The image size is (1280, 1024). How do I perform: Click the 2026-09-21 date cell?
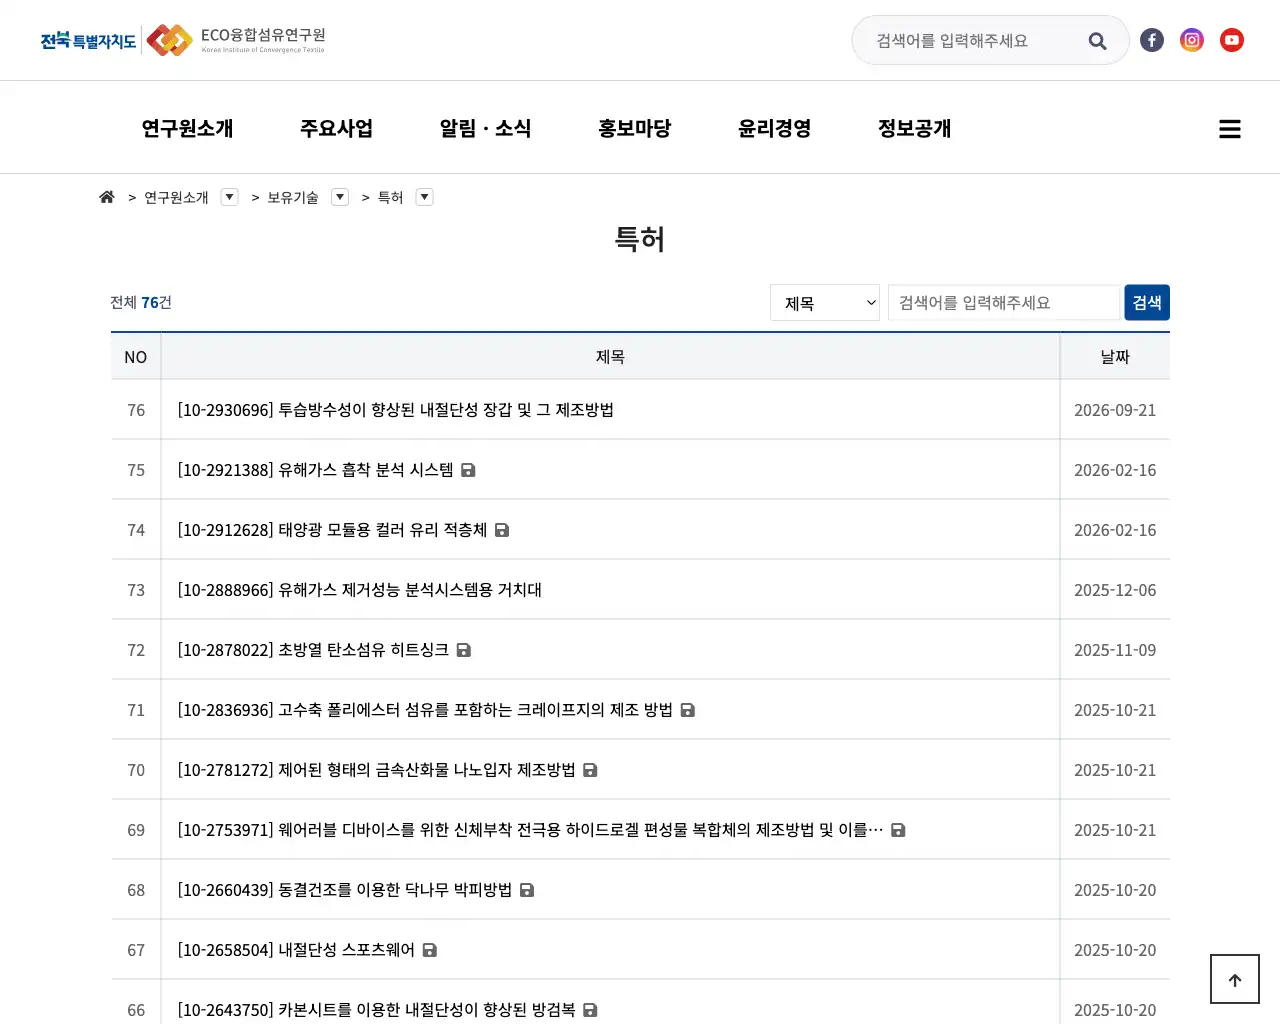click(1115, 410)
